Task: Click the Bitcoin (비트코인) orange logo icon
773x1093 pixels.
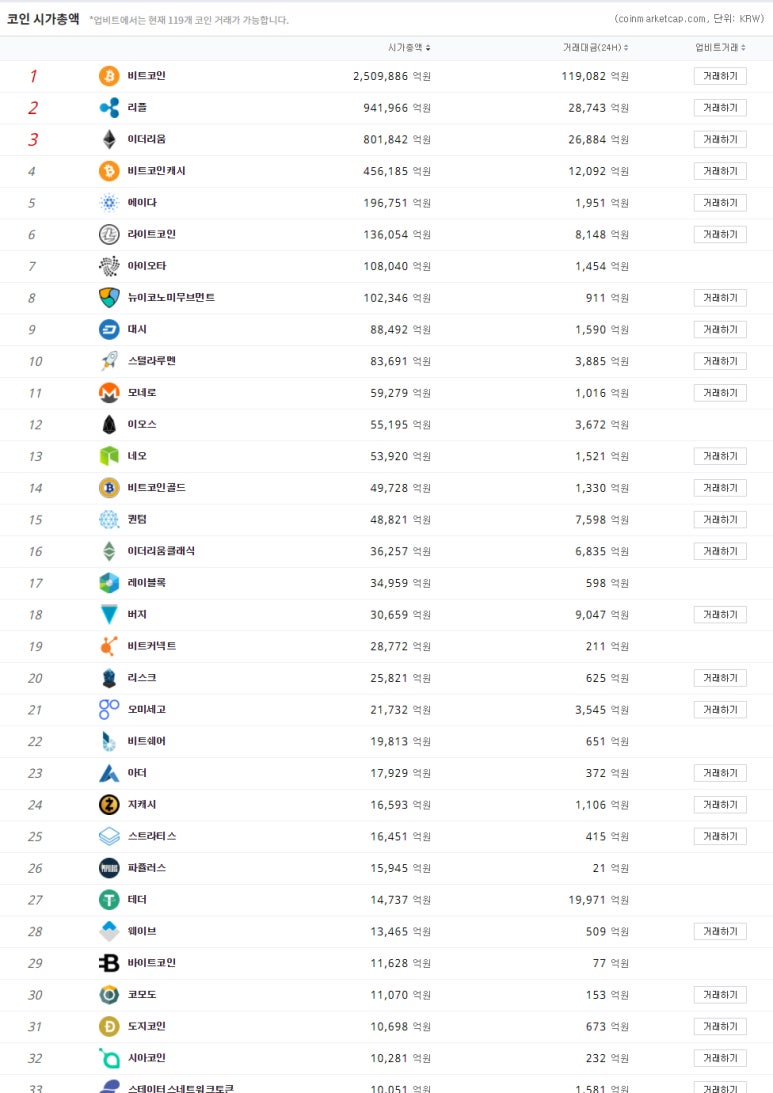Action: click(x=109, y=76)
